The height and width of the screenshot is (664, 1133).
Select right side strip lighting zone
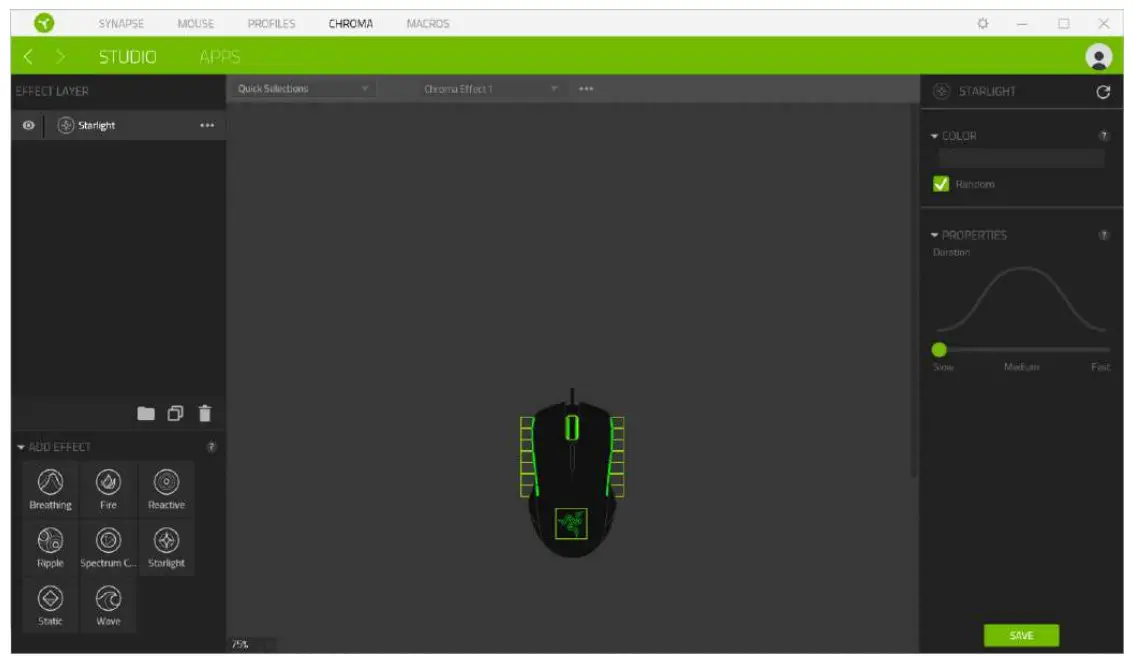click(616, 457)
